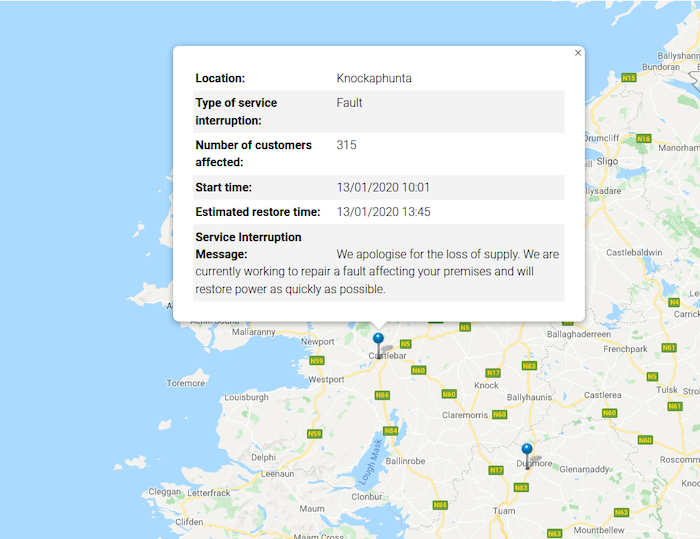This screenshot has width=700, height=539.
Task: Click the Clifden town label
Action: 188,522
